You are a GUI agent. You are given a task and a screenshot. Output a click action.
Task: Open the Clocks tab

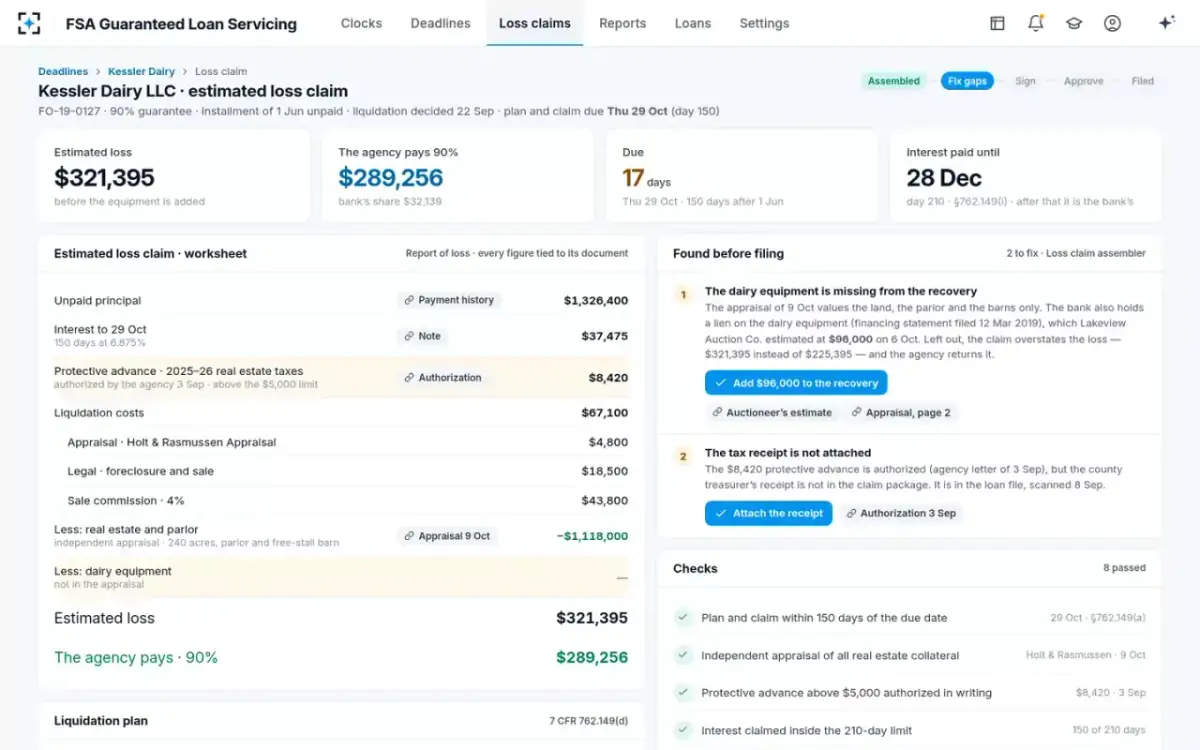tap(361, 23)
